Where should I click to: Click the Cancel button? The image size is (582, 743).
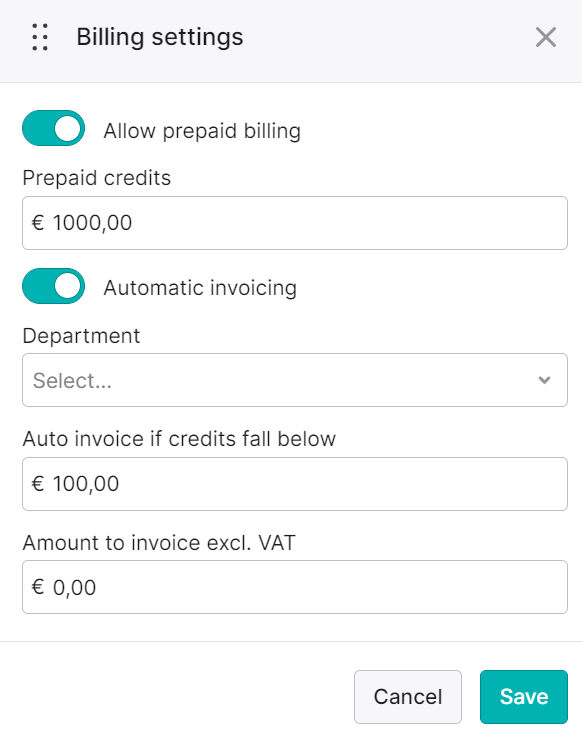[x=408, y=697]
